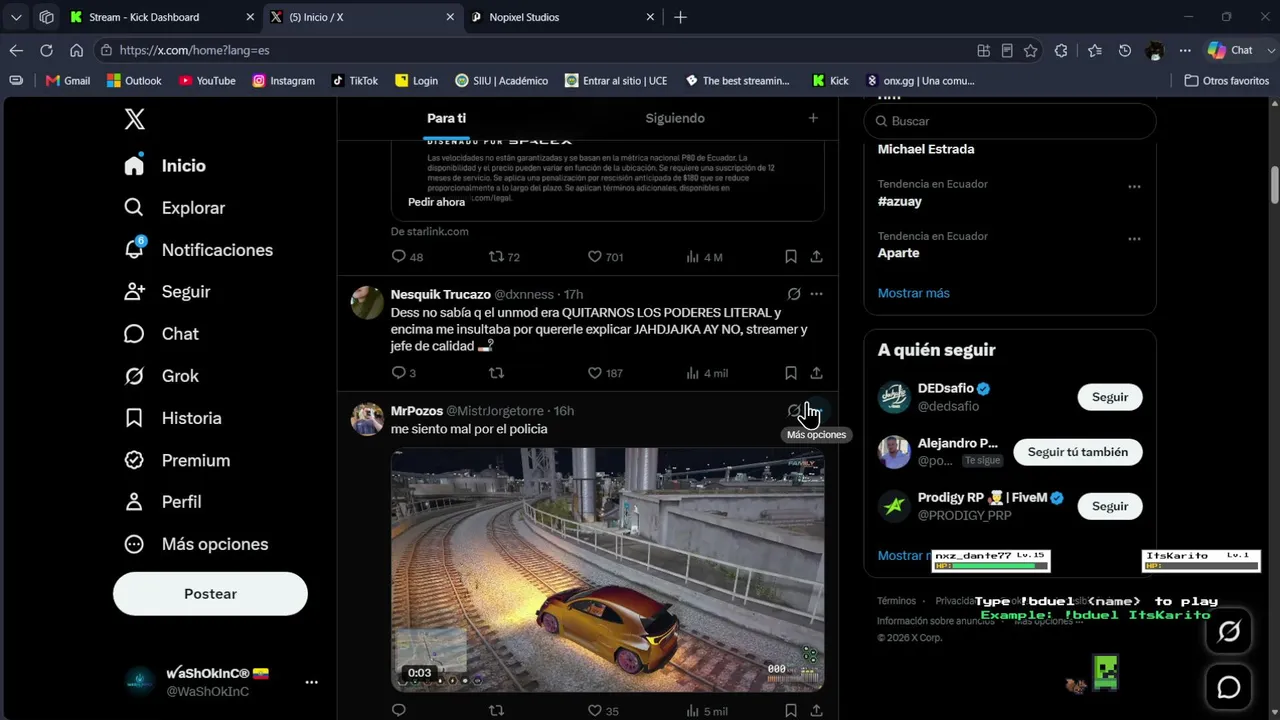Open Explorar from the X sidebar
Viewport: 1280px width, 720px height.
[x=174, y=208]
